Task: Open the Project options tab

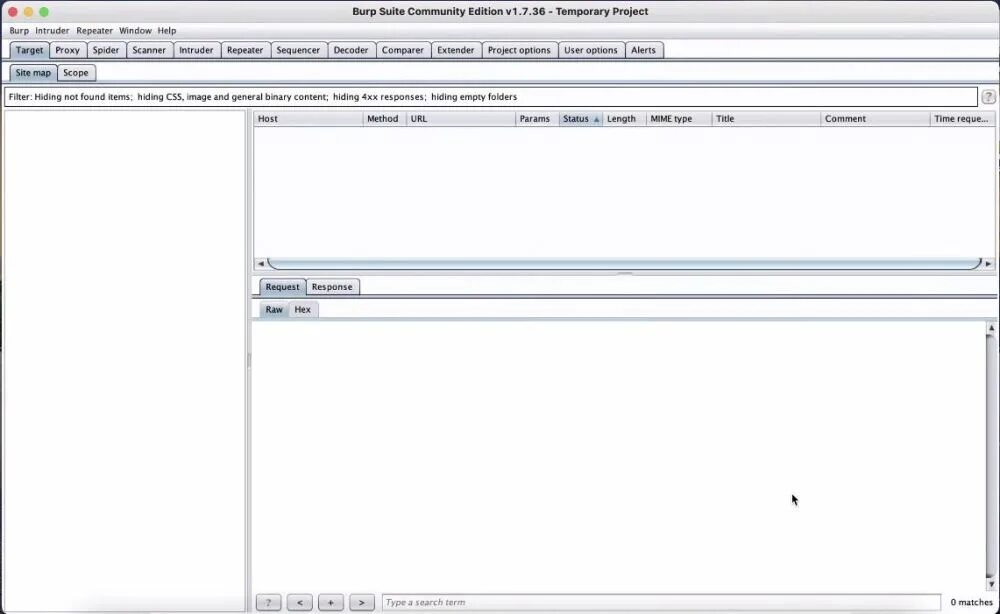Action: coord(519,50)
